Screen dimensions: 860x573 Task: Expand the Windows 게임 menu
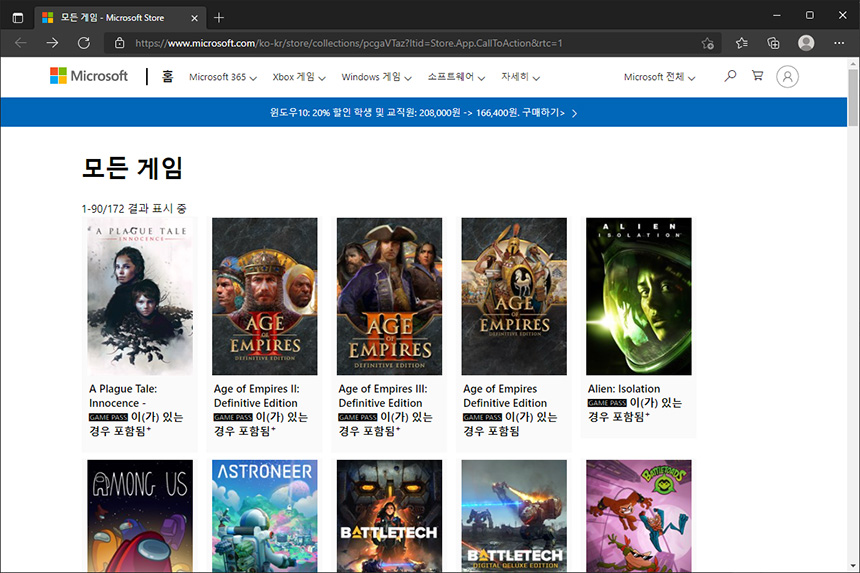coord(376,77)
